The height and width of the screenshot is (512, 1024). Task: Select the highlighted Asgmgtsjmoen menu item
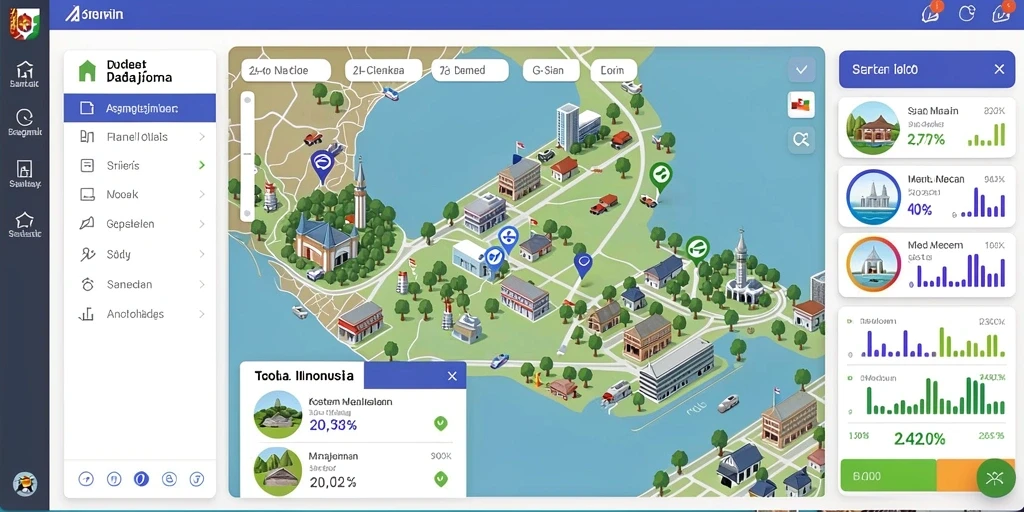140,108
